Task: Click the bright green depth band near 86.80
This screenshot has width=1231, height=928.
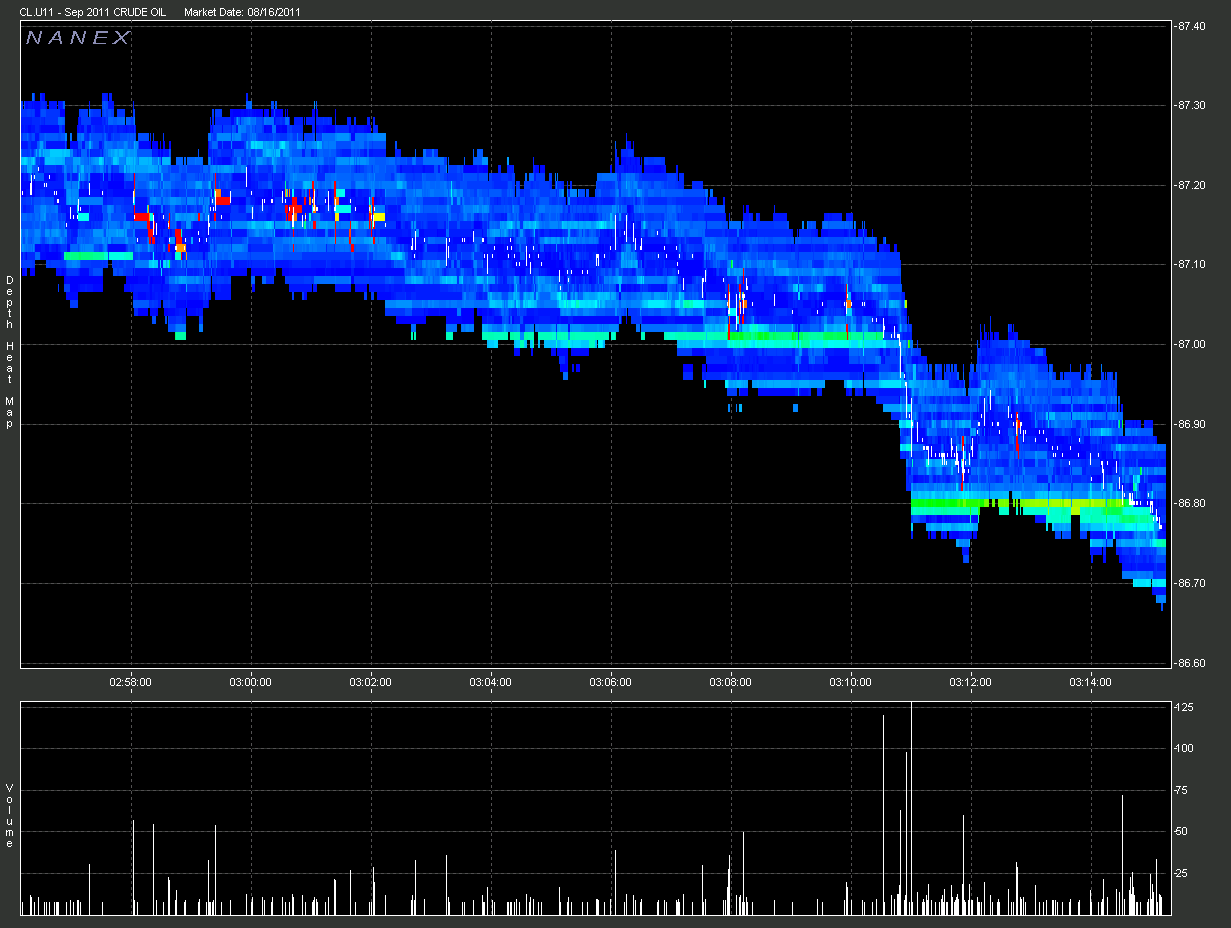Action: click(1020, 503)
